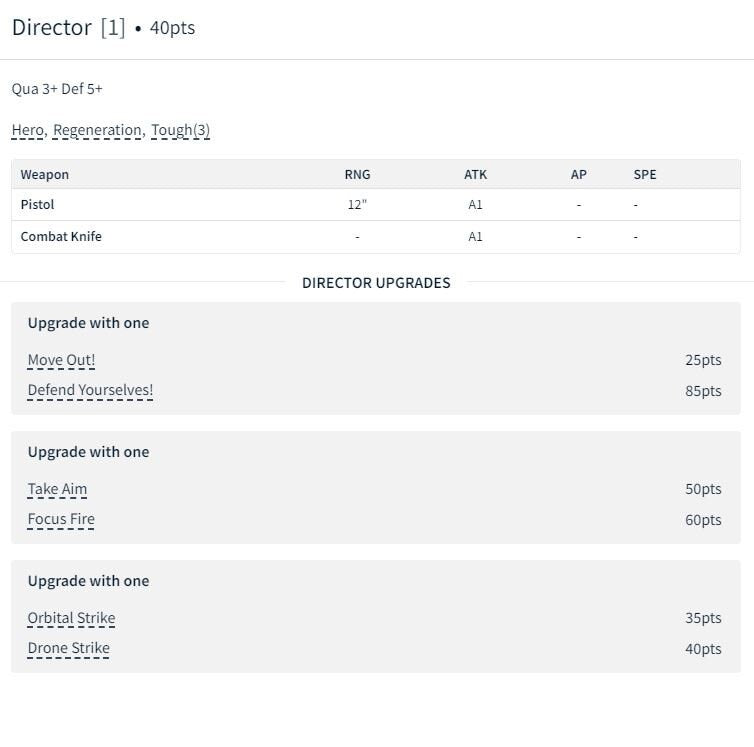754x747 pixels.
Task: Click the SPE column header
Action: click(645, 174)
